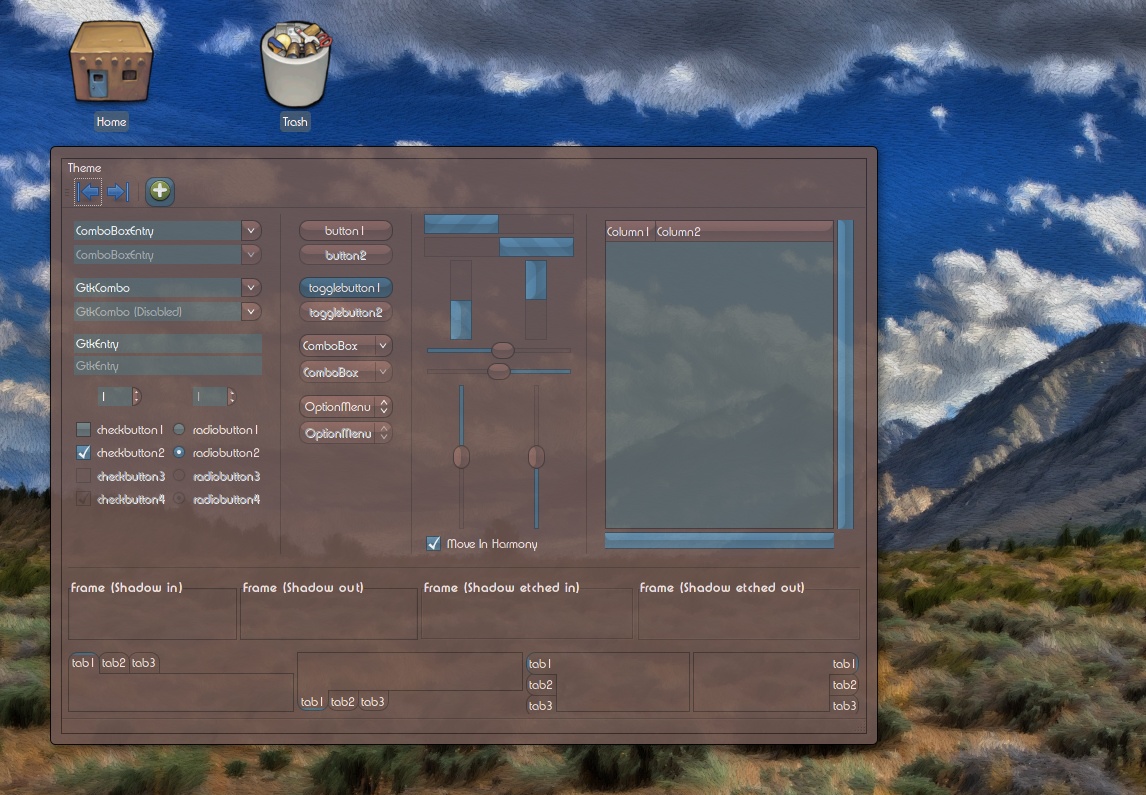Select radiobutton2
Screen dimensions: 1146x795
[178, 453]
